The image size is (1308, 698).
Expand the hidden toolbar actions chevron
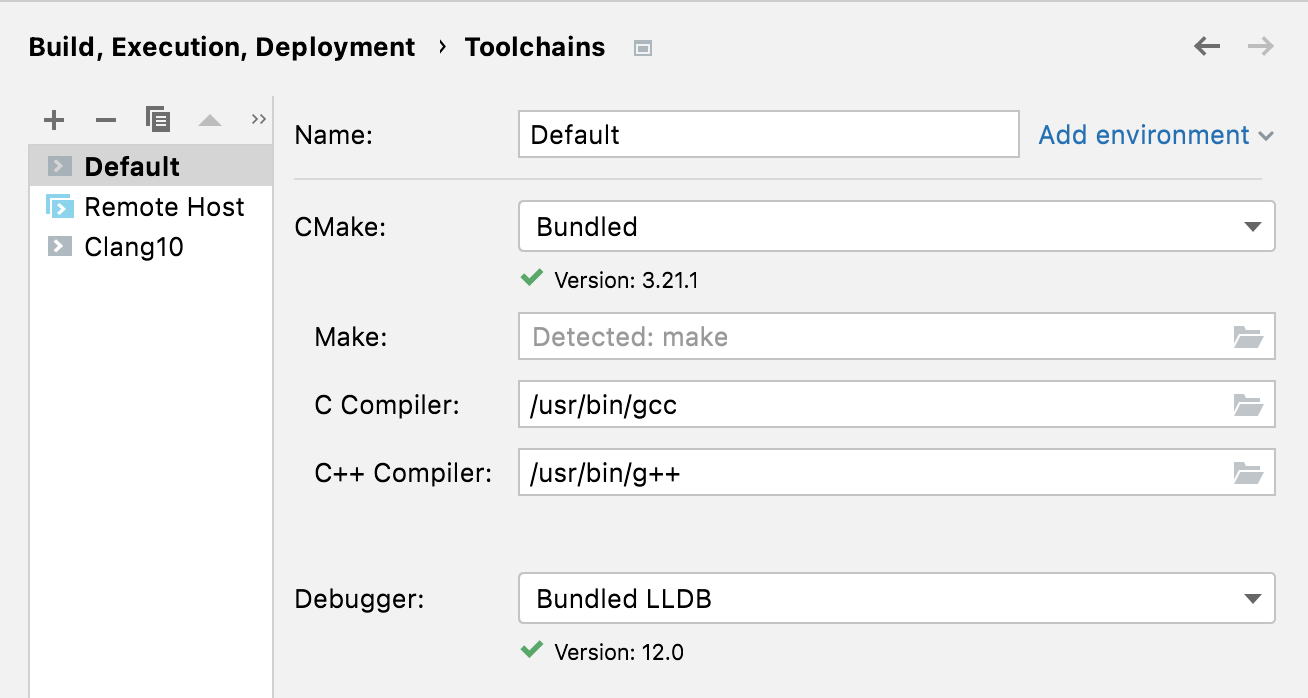258,118
